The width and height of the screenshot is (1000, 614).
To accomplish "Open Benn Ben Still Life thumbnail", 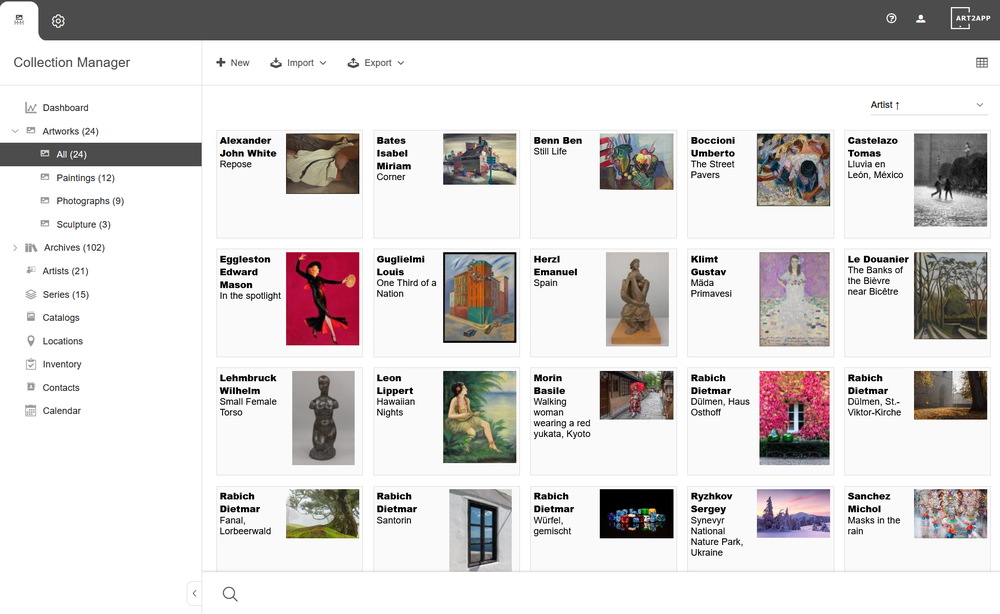I will pos(636,161).
